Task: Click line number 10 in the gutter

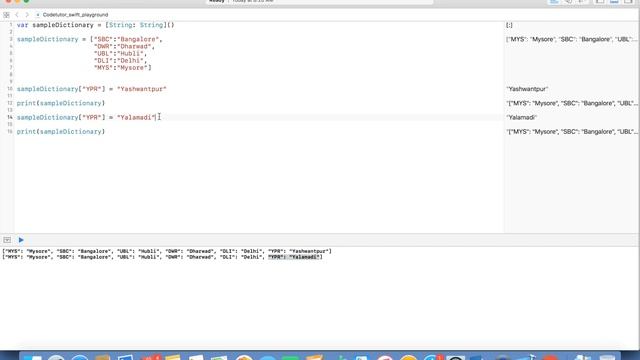Action: (10, 89)
